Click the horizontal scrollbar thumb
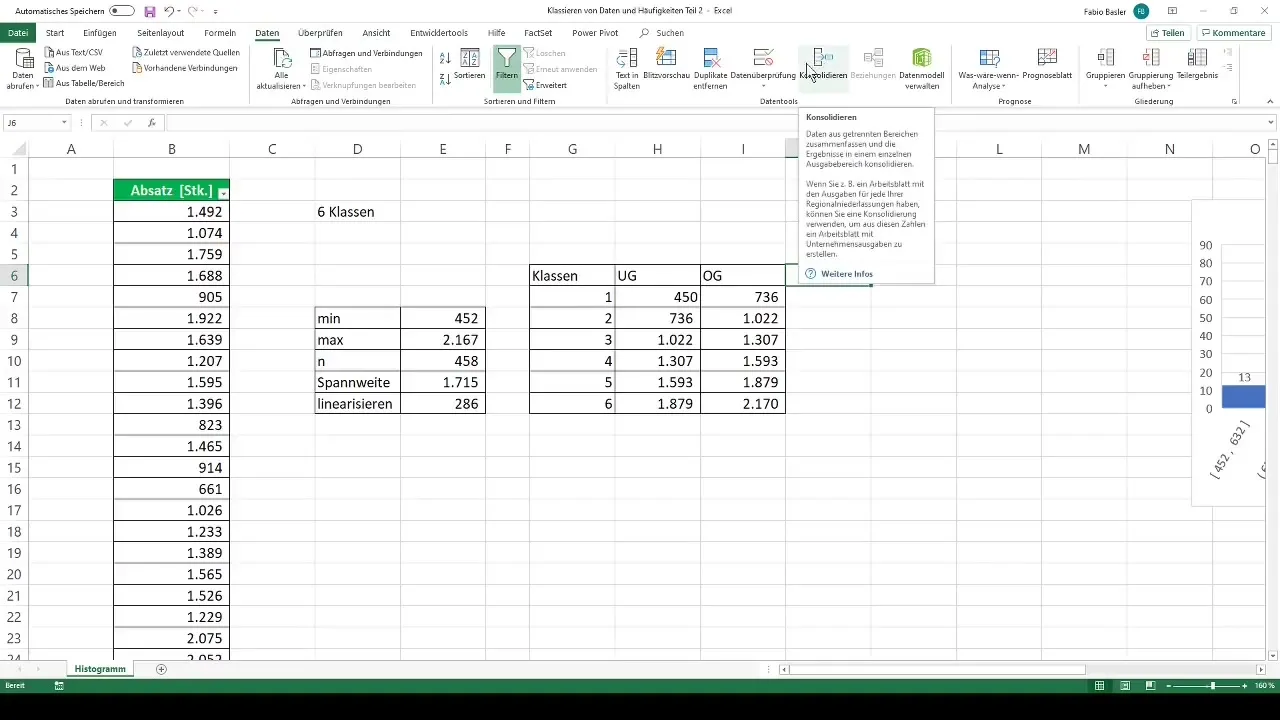The width and height of the screenshot is (1280, 720). point(939,669)
